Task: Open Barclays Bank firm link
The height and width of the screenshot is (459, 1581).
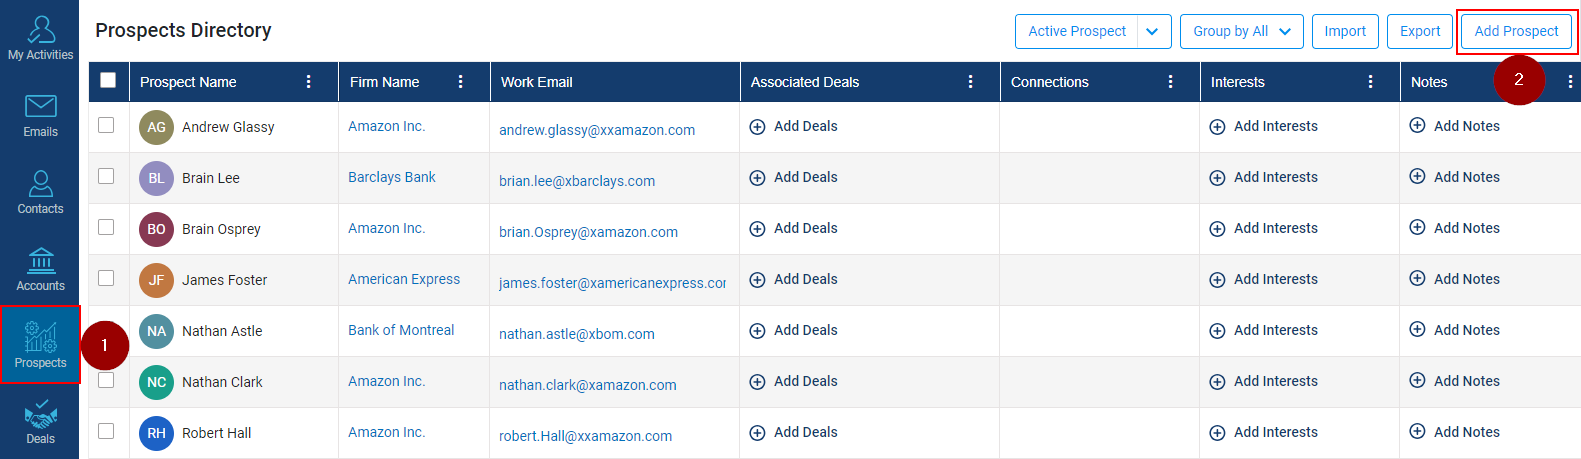Action: 392,177
